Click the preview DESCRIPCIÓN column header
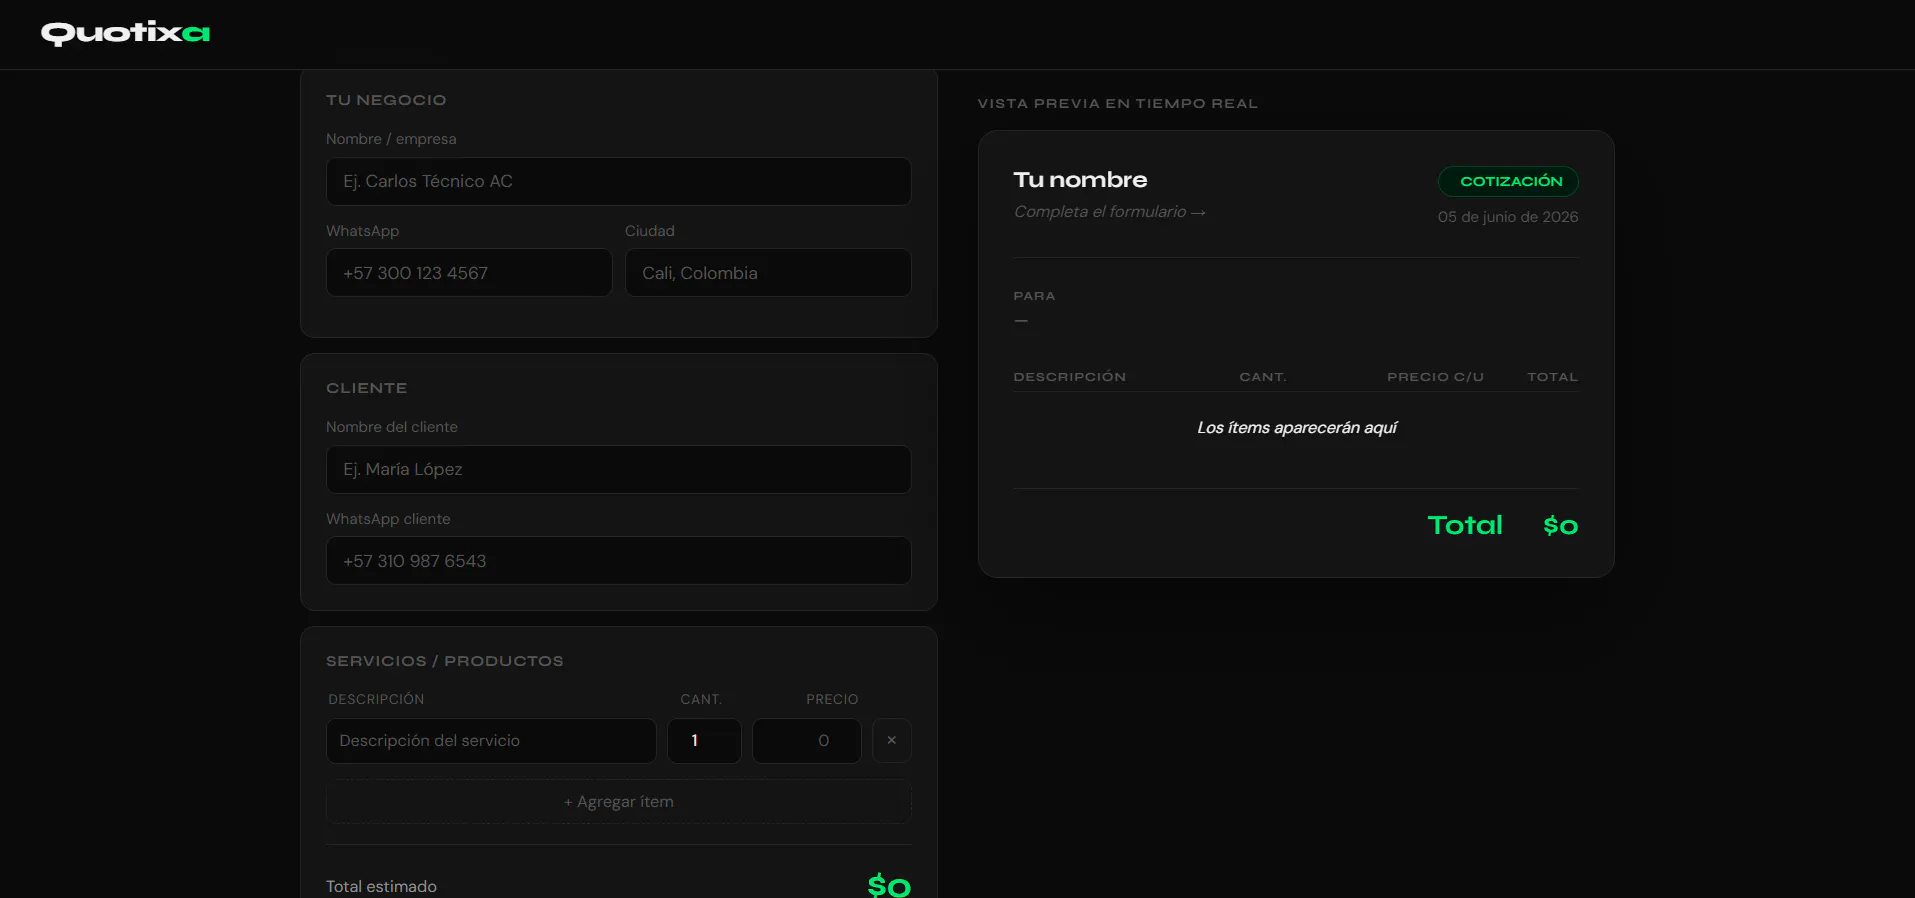Image resolution: width=1915 pixels, height=898 pixels. 1069,377
